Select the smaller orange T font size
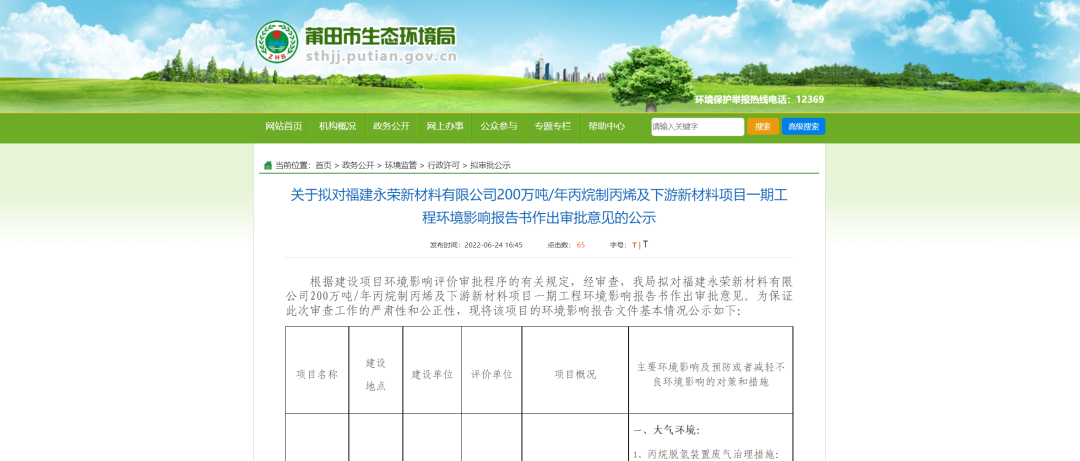Image resolution: width=1080 pixels, height=461 pixels. (633, 245)
